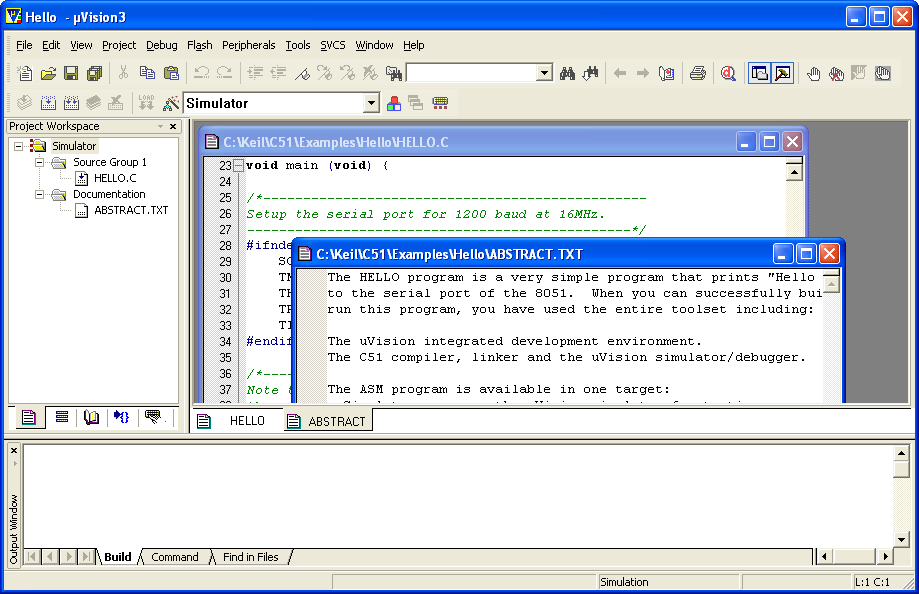This screenshot has height=594, width=919.
Task: Open the Simulator target dropdown
Action: coord(371,103)
